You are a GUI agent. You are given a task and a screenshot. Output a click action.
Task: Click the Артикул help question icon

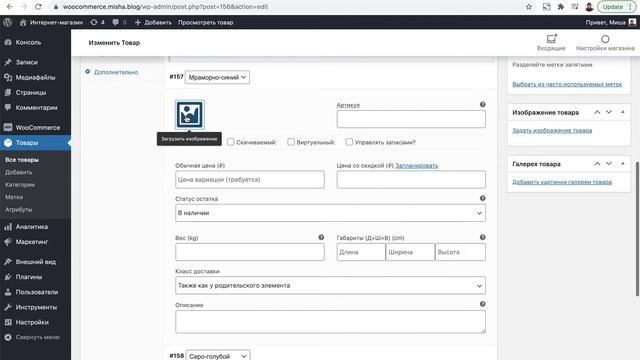point(482,104)
